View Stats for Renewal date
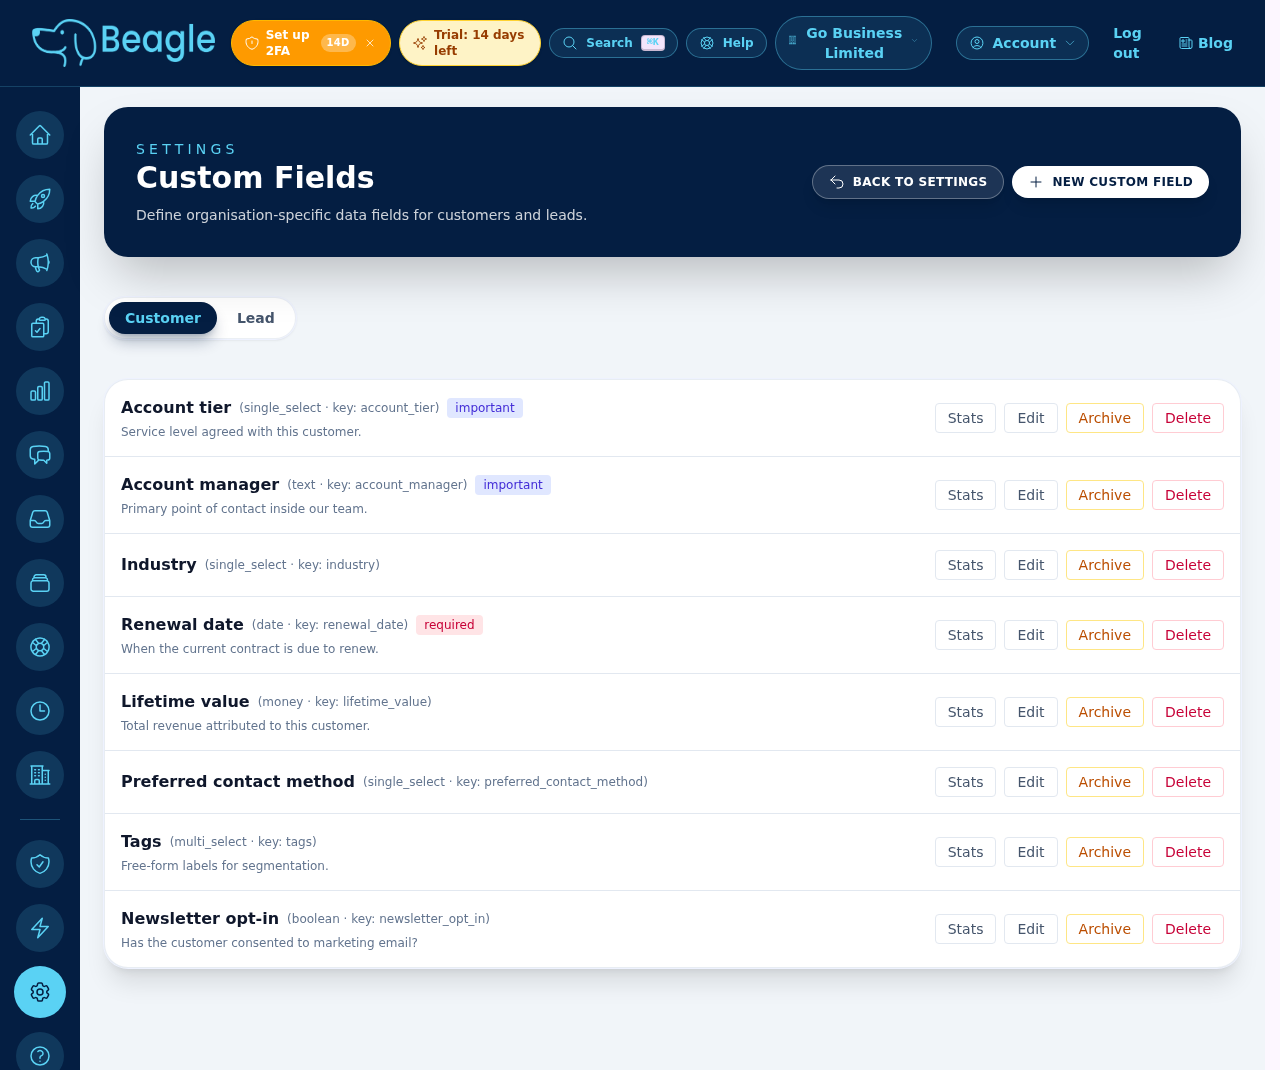The height and width of the screenshot is (1070, 1280). 965,635
